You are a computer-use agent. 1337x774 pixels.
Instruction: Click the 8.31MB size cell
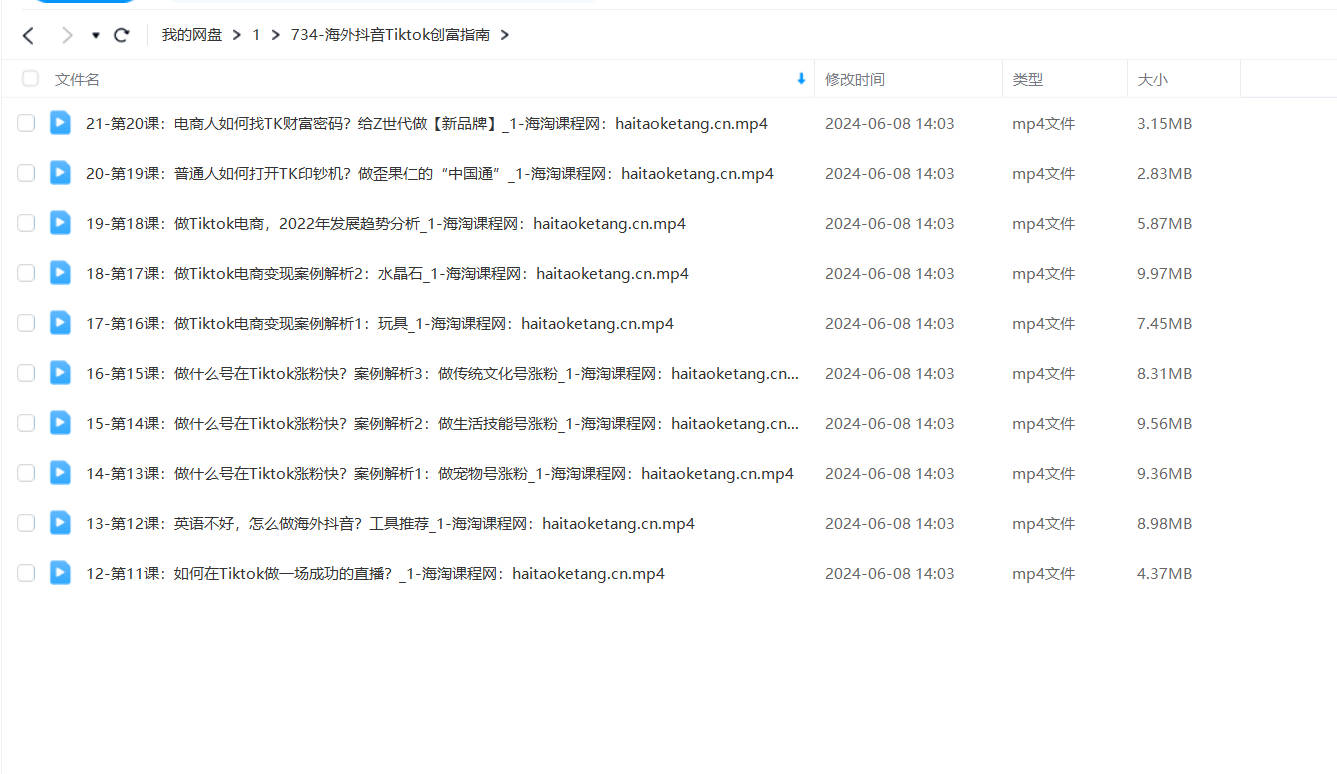1164,374
